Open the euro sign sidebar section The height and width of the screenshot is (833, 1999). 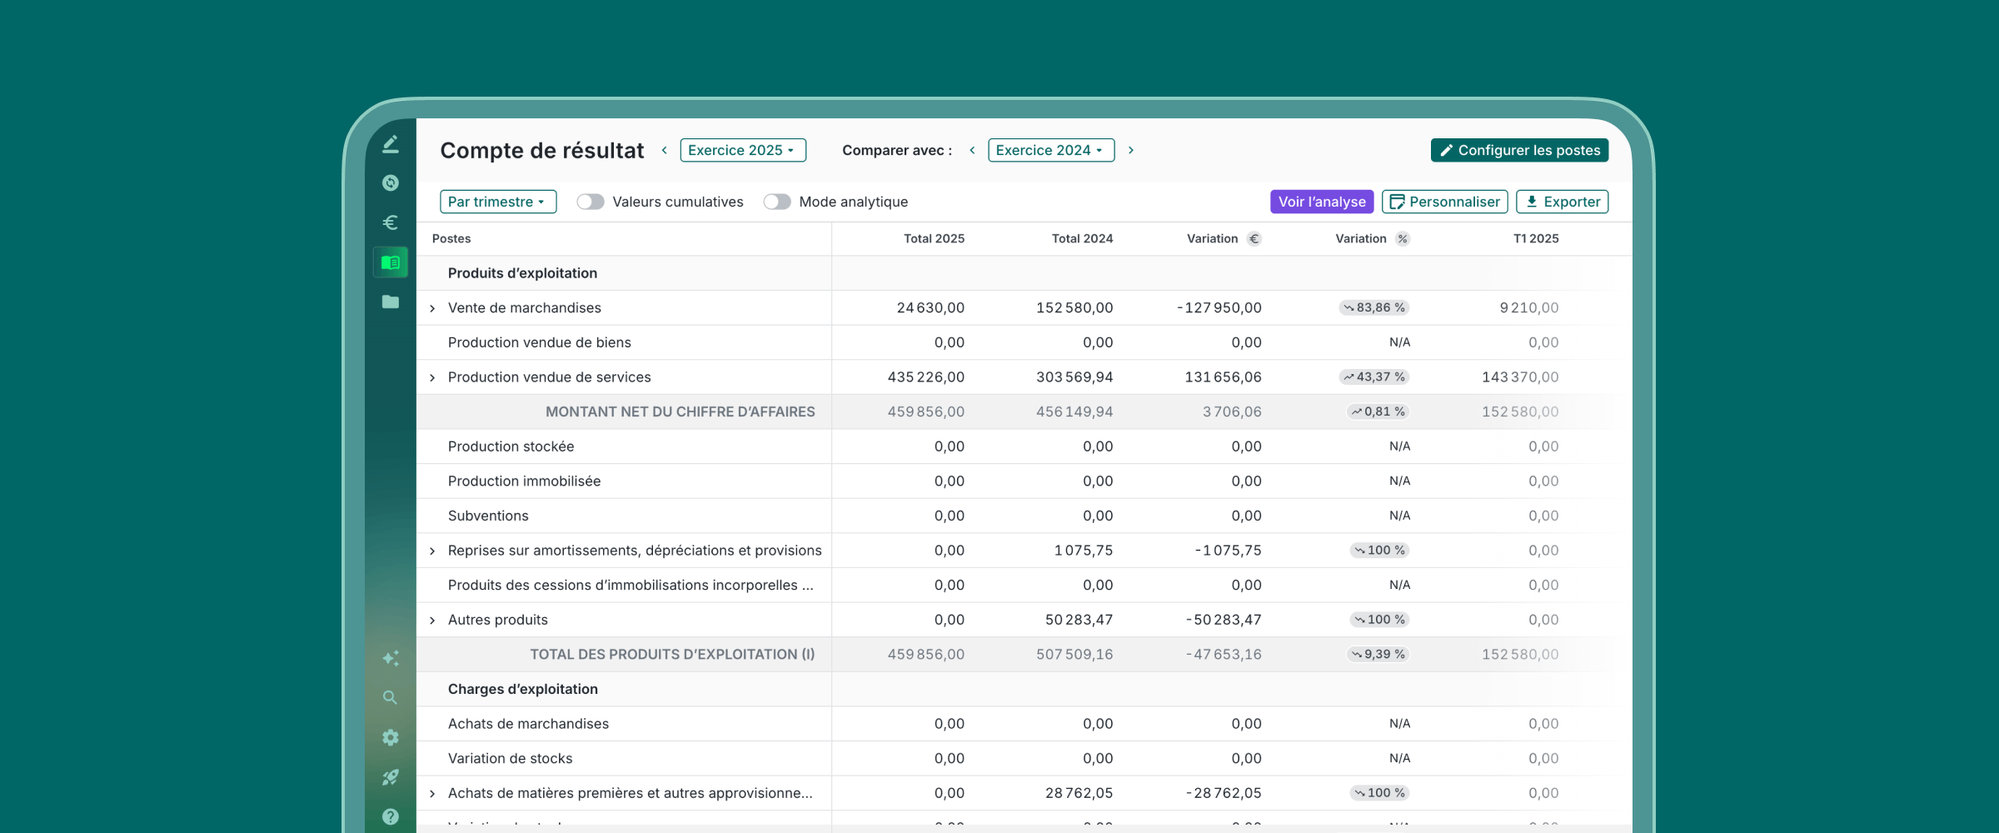[390, 222]
